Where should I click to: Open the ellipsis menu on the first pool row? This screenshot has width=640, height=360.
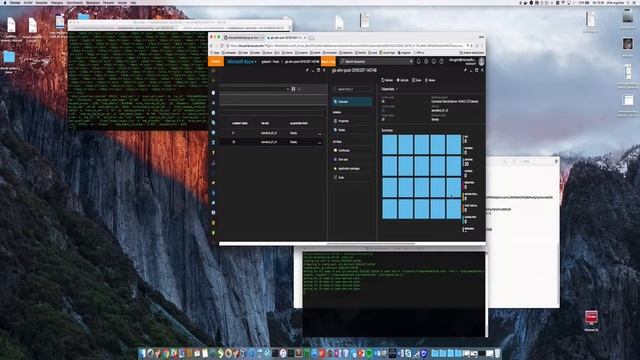[319, 133]
